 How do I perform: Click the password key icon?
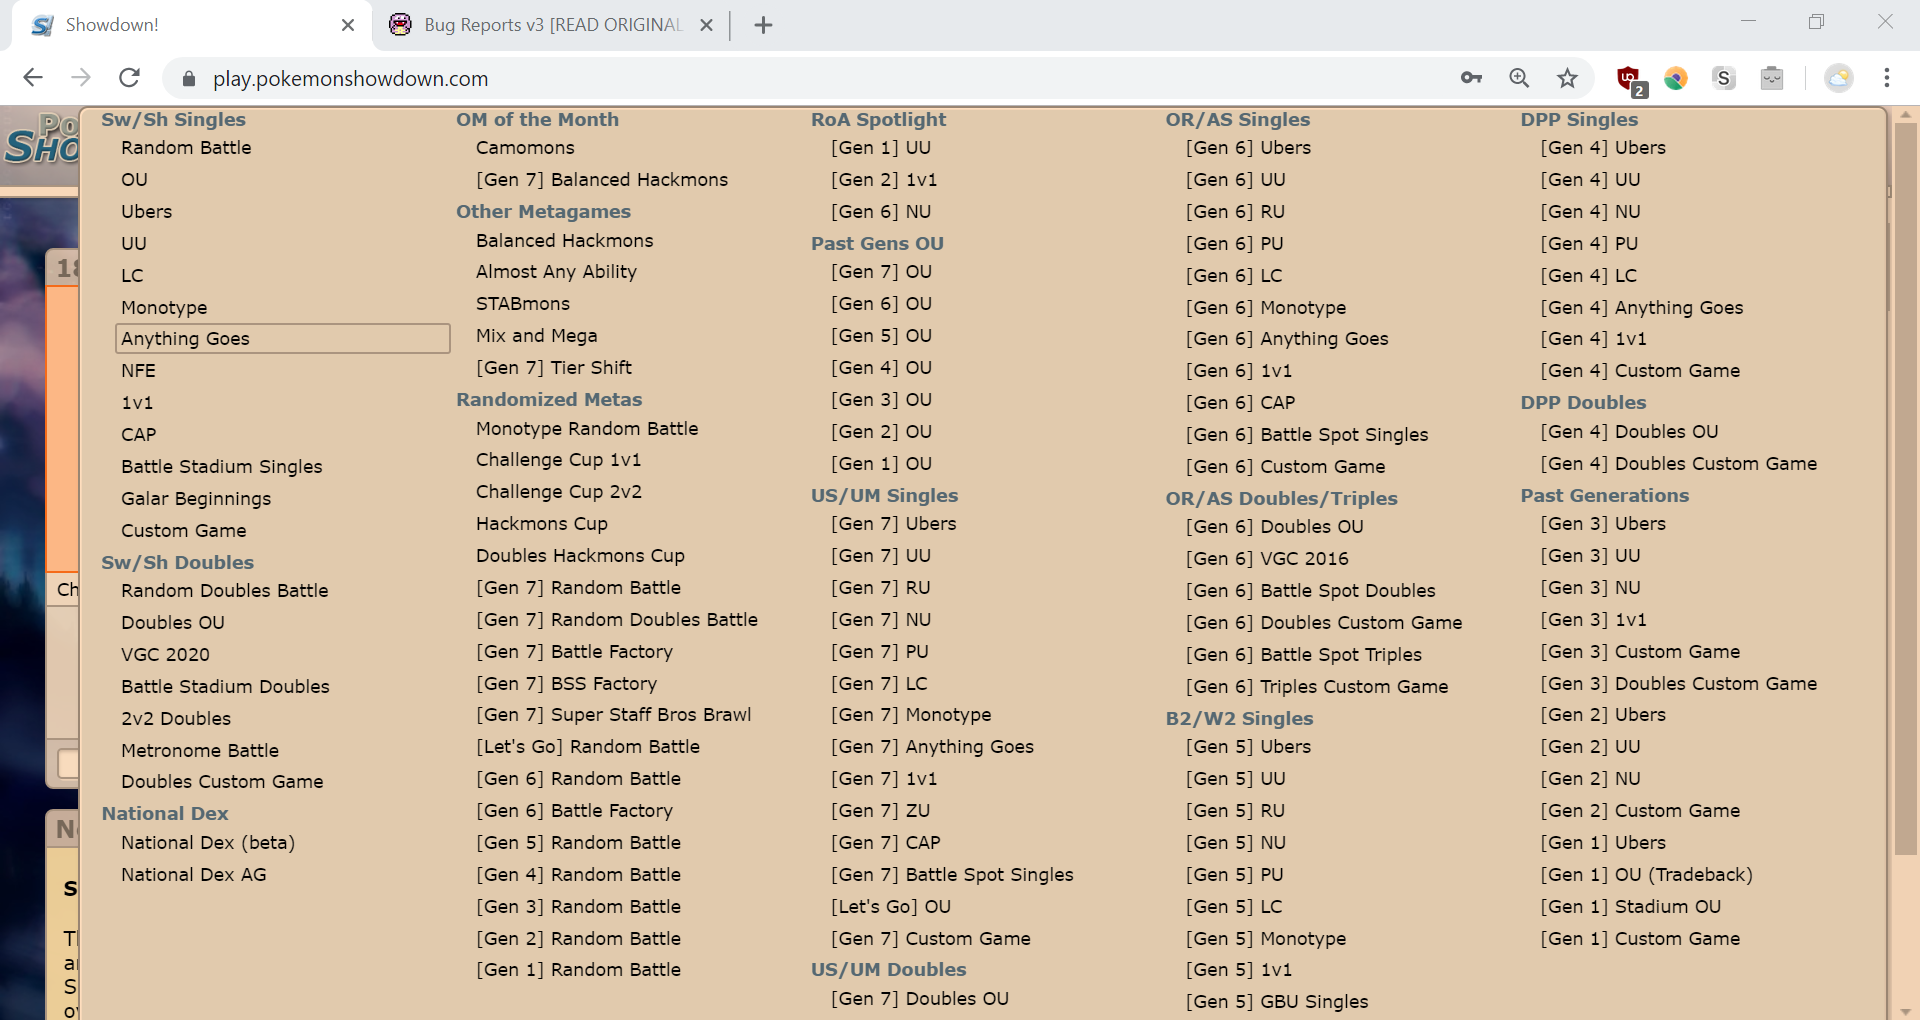(x=1471, y=78)
